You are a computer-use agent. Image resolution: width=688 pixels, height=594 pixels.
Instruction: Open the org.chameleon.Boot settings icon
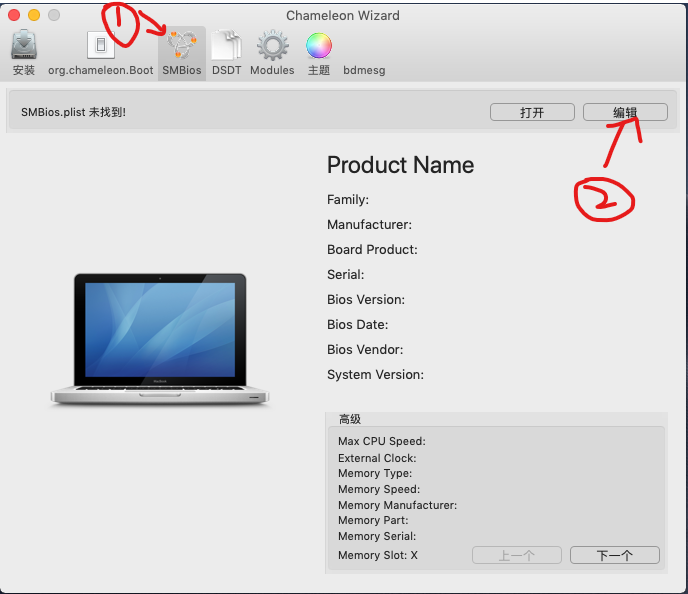[x=101, y=45]
